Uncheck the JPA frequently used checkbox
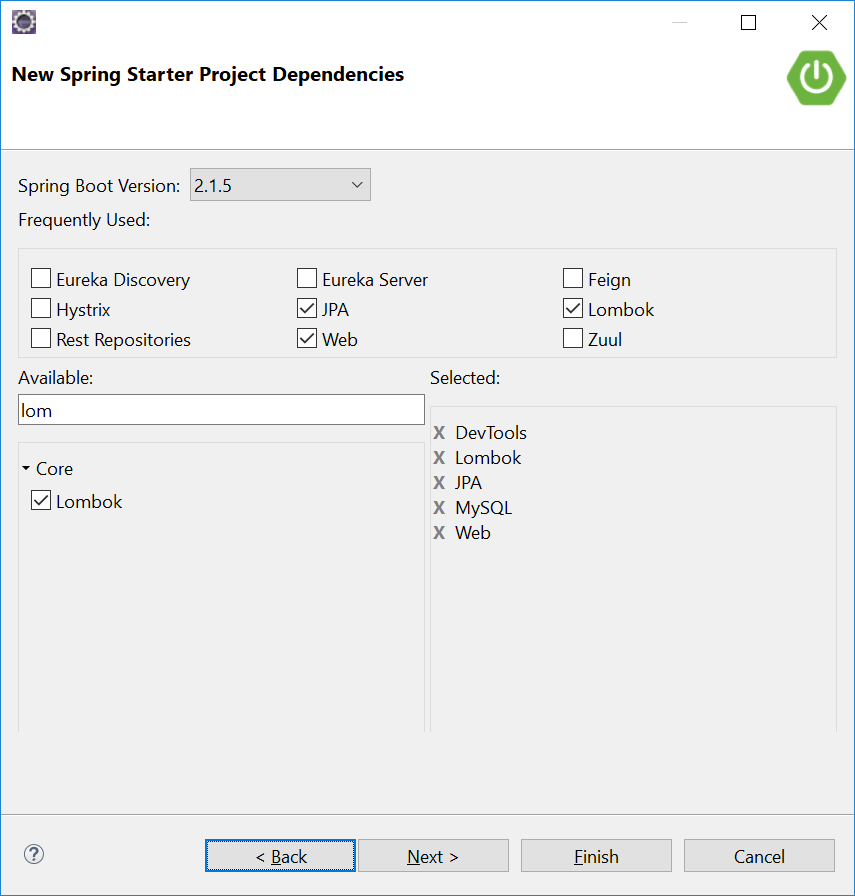The image size is (855, 896). point(307,308)
